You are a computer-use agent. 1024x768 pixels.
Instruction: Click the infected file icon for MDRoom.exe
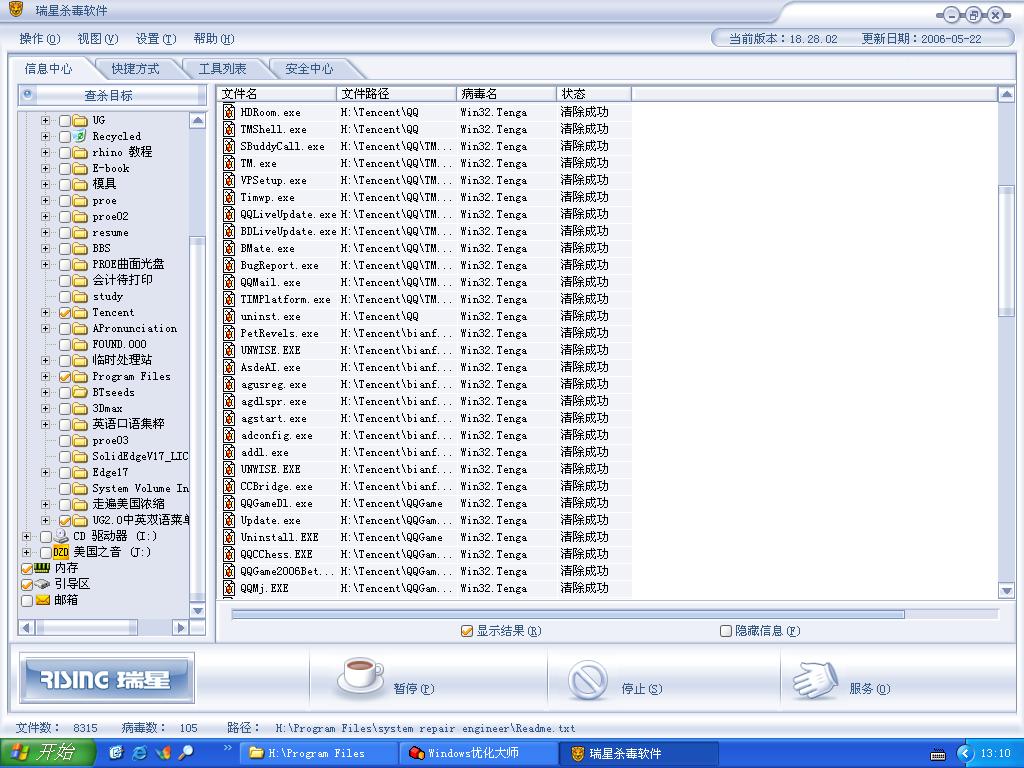[x=229, y=112]
